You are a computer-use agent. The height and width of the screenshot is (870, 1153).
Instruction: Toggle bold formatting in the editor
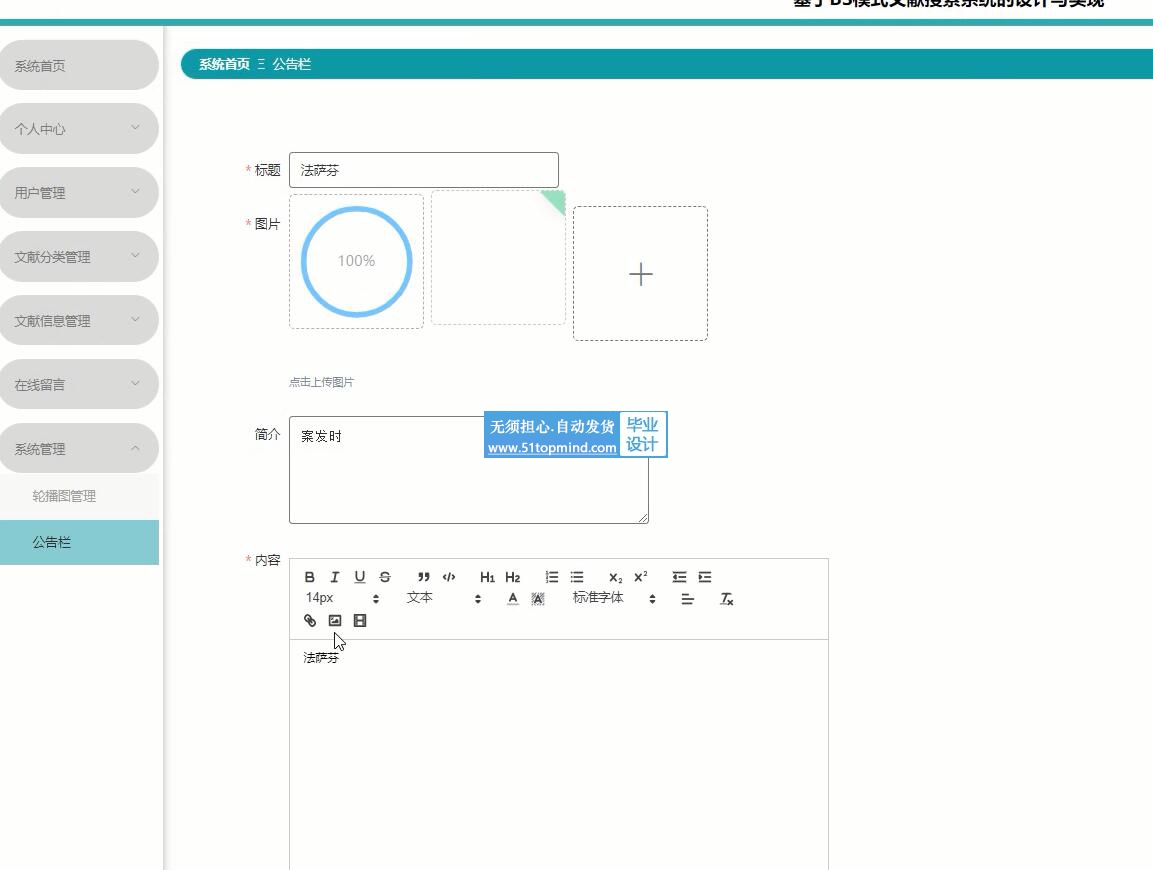point(310,577)
